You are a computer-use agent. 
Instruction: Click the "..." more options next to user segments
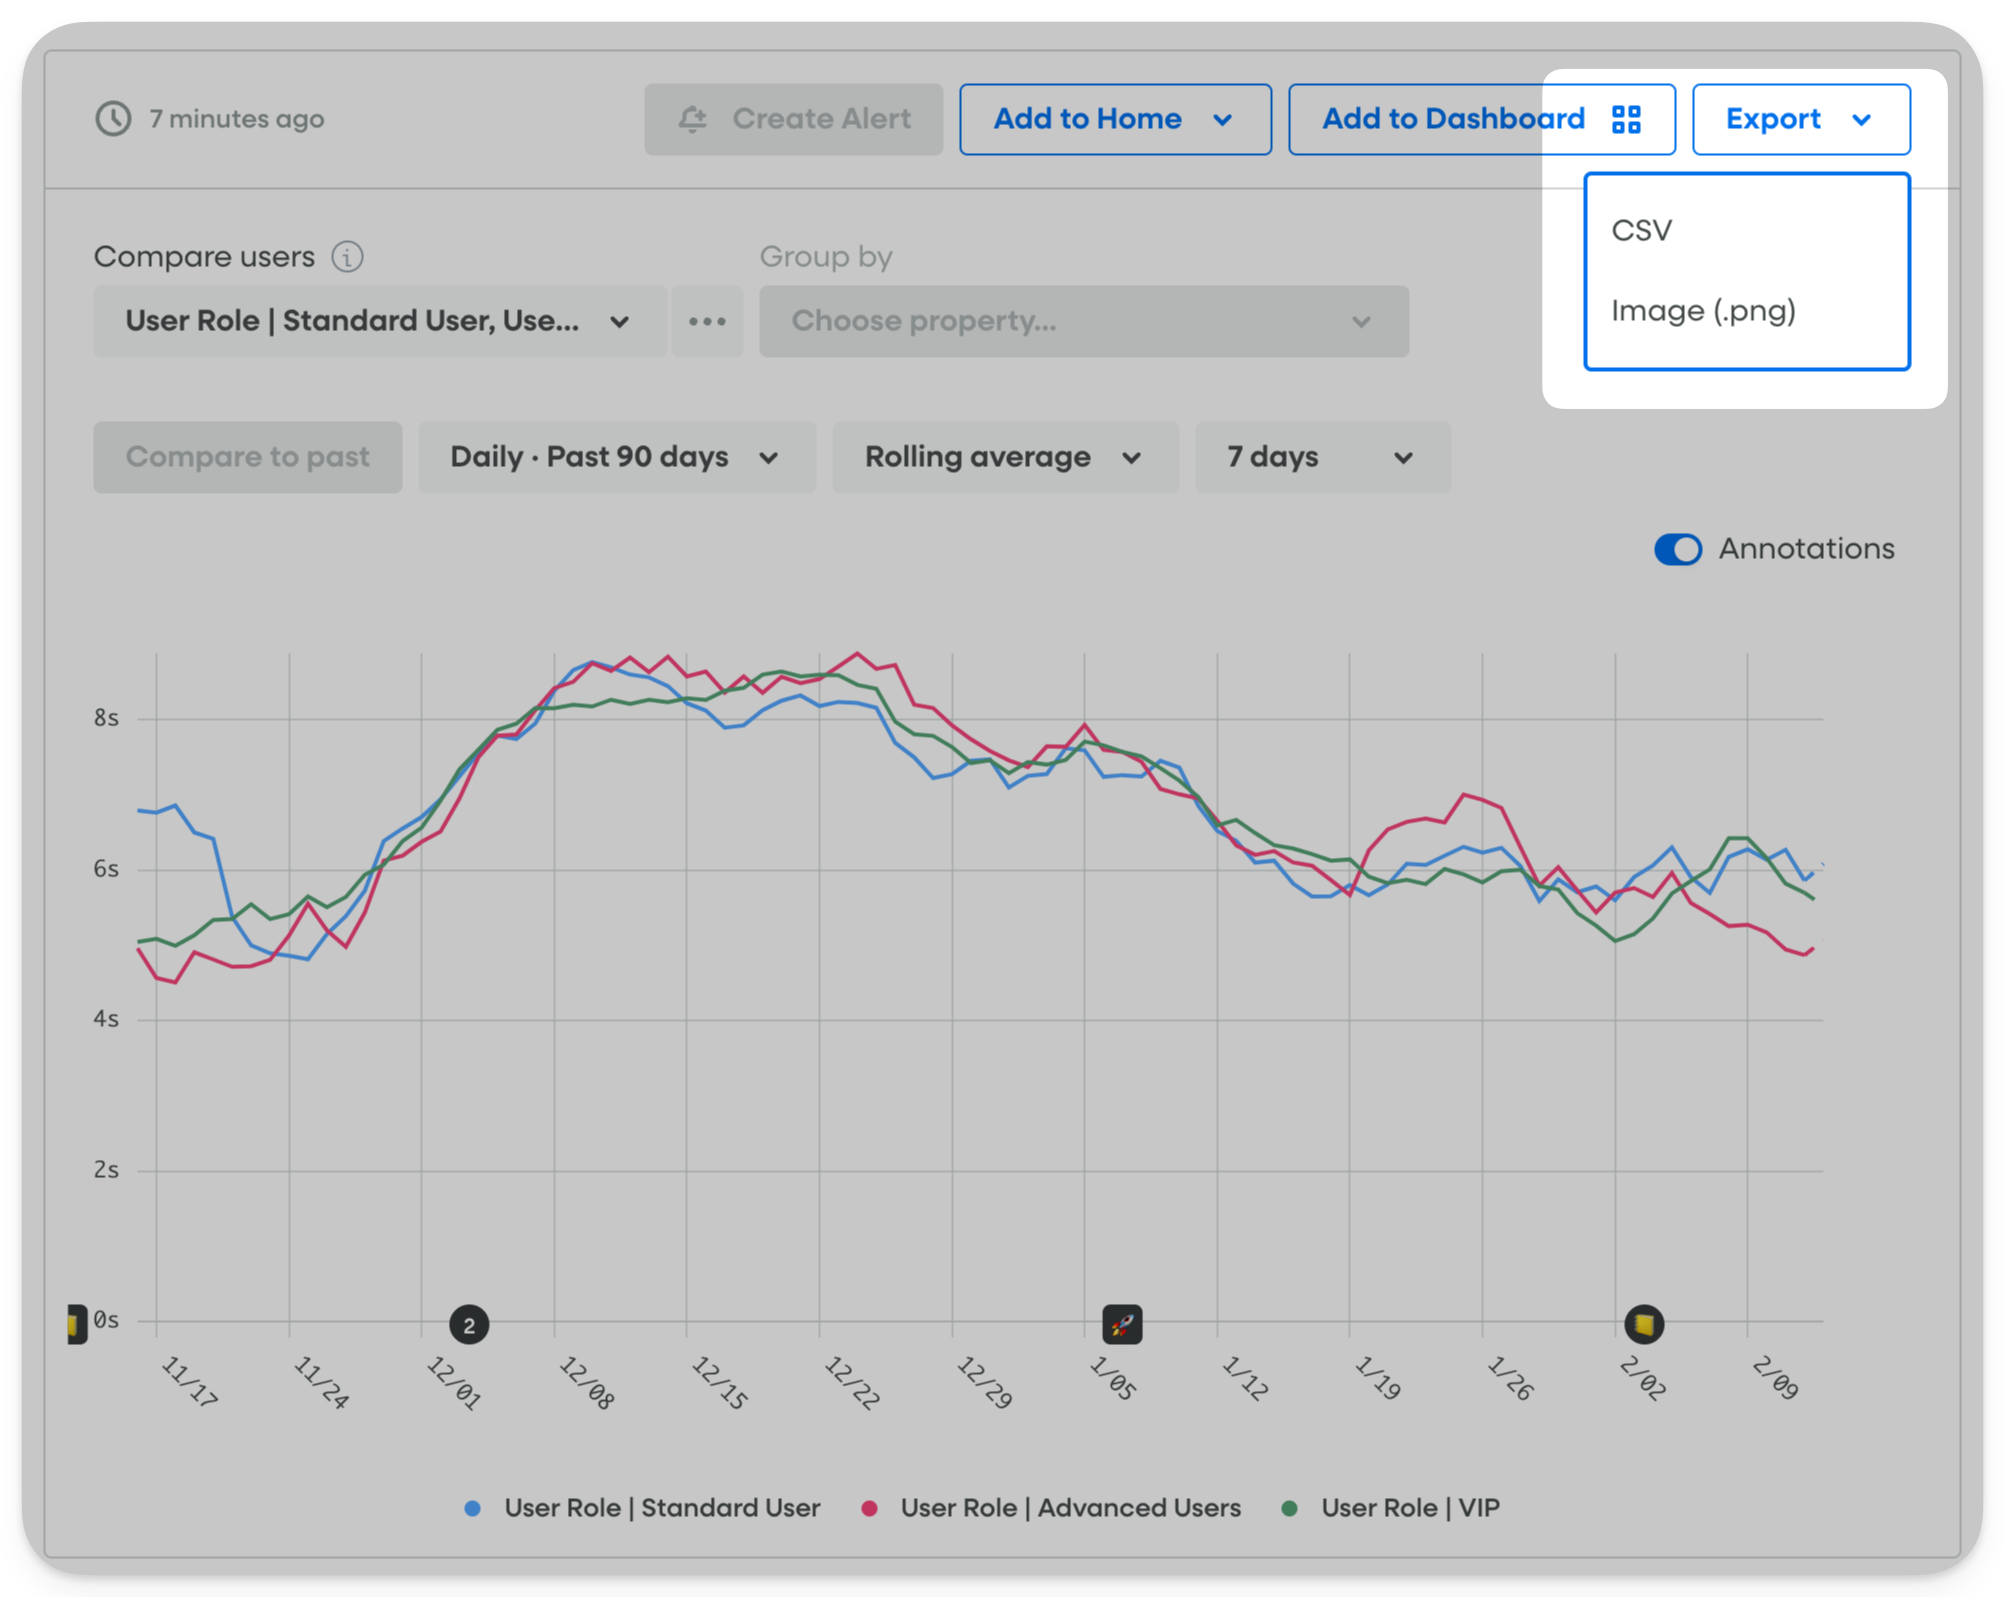click(707, 321)
